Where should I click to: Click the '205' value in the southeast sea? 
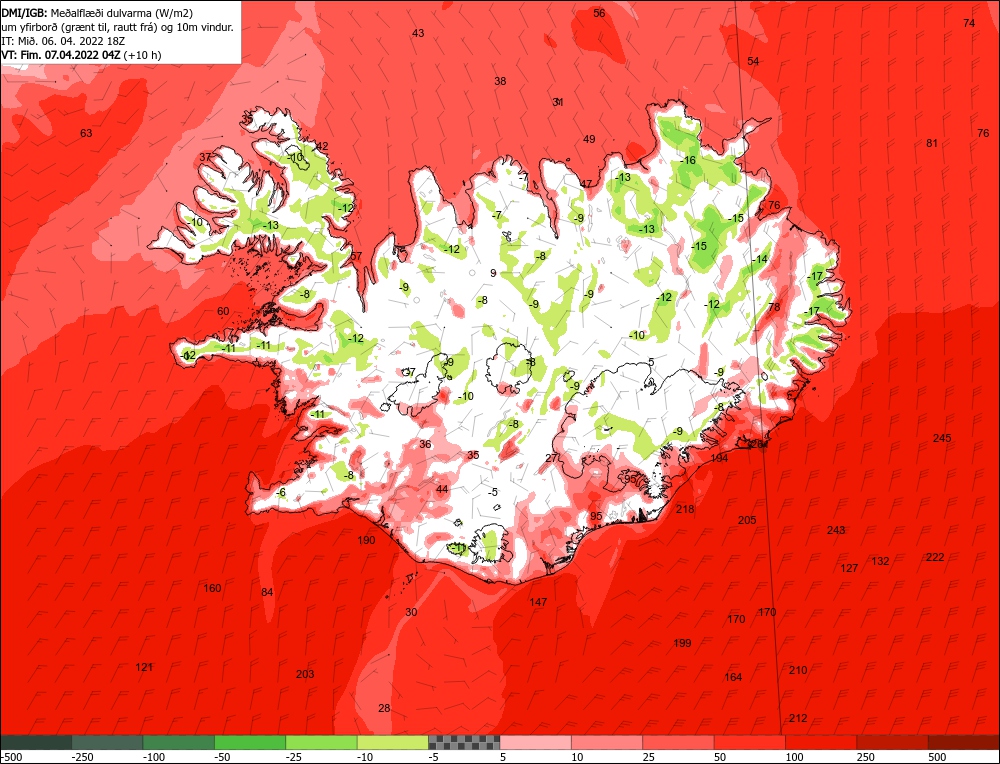[747, 520]
